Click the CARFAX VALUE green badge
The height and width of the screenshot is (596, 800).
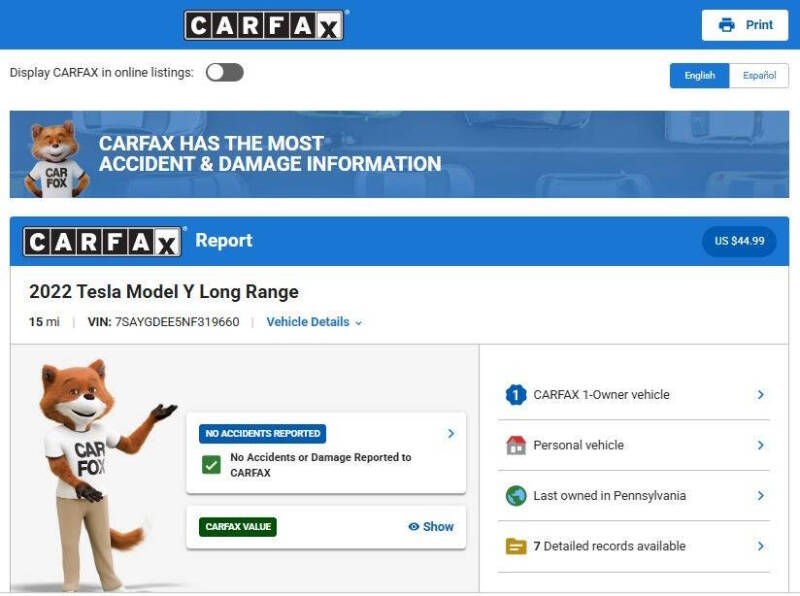(238, 527)
